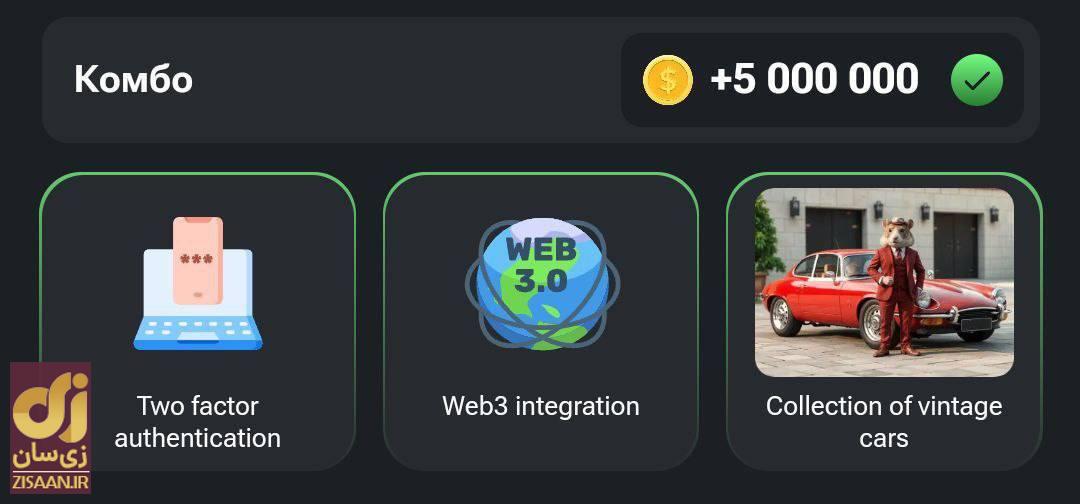Click the Persian زی‌سان text in logo
Screen dimensions: 1080x504
click(x=50, y=456)
